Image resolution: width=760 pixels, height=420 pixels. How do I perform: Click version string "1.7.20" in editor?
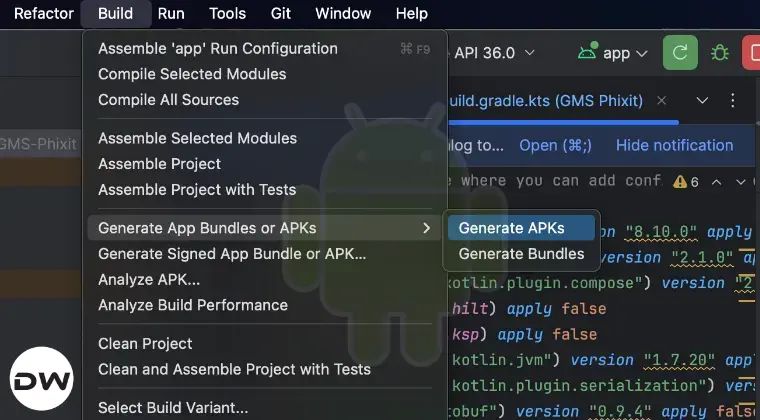tap(679, 360)
